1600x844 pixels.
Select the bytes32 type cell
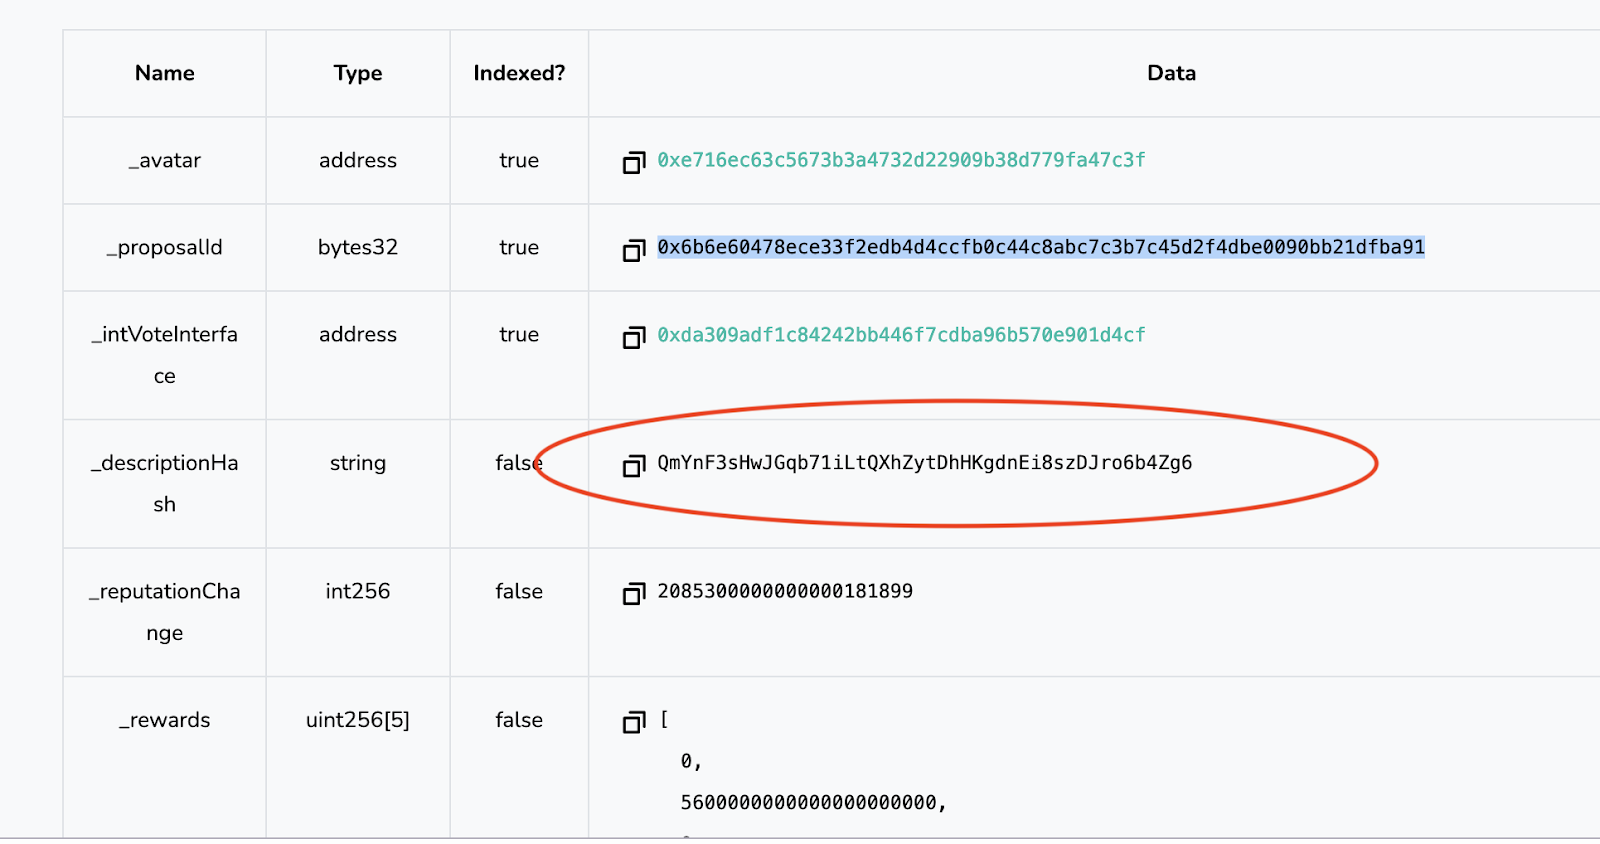(358, 247)
